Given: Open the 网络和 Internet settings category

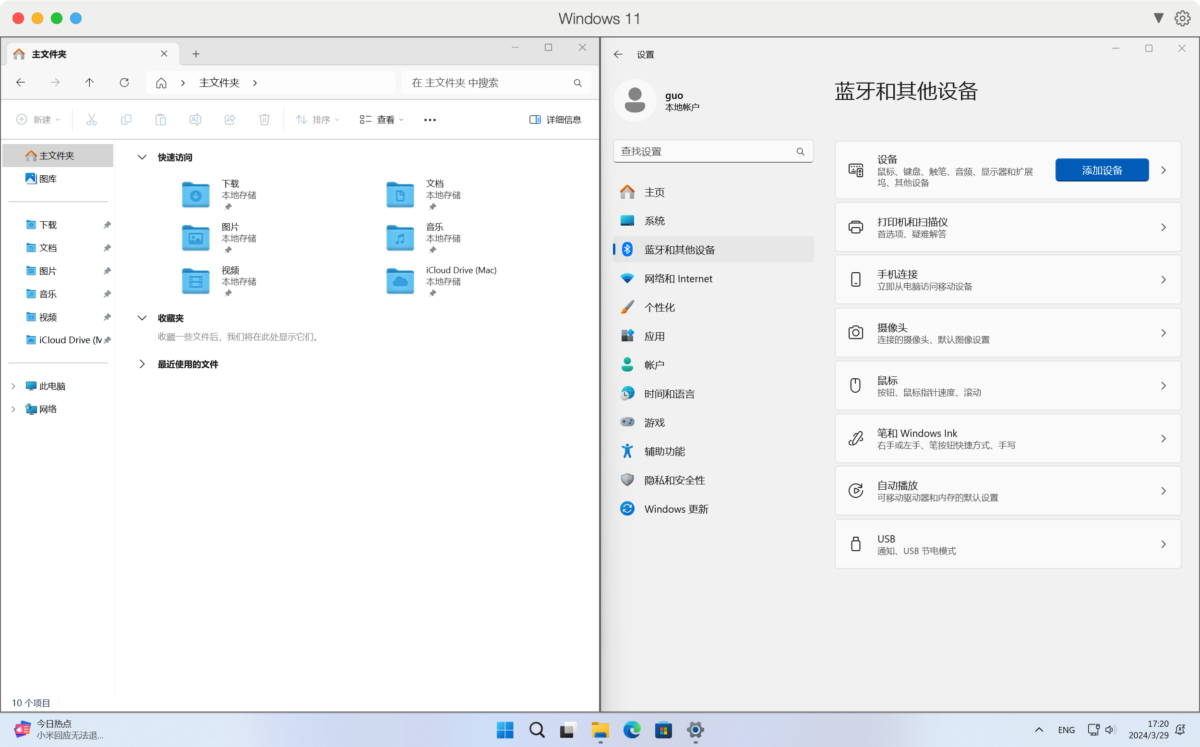Looking at the screenshot, I should coord(713,279).
